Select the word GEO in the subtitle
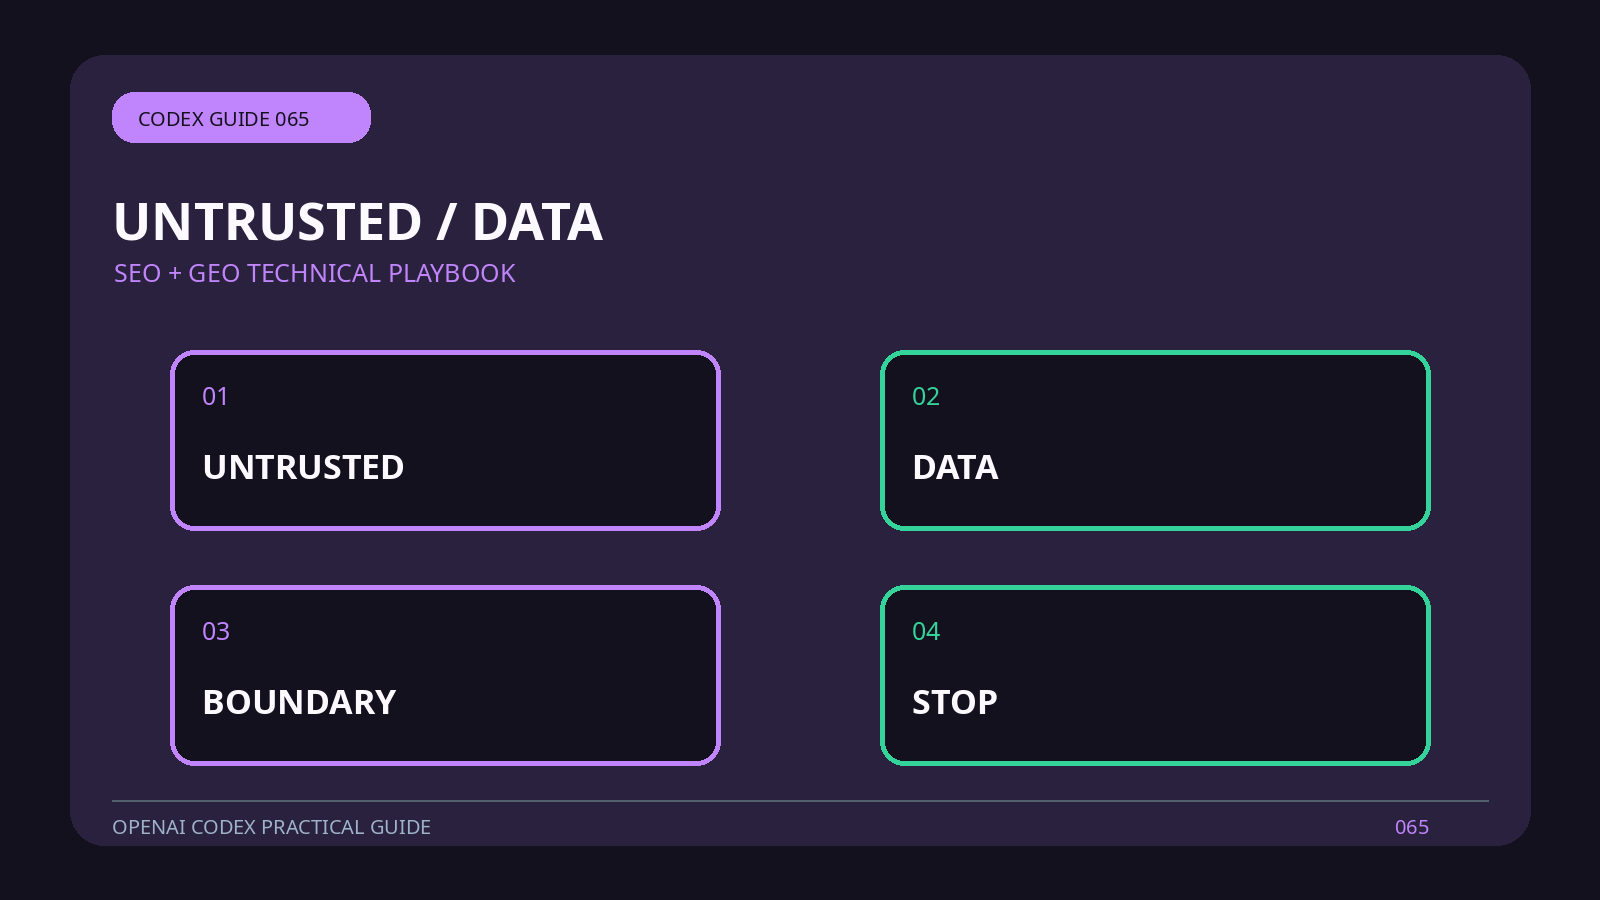 point(214,273)
